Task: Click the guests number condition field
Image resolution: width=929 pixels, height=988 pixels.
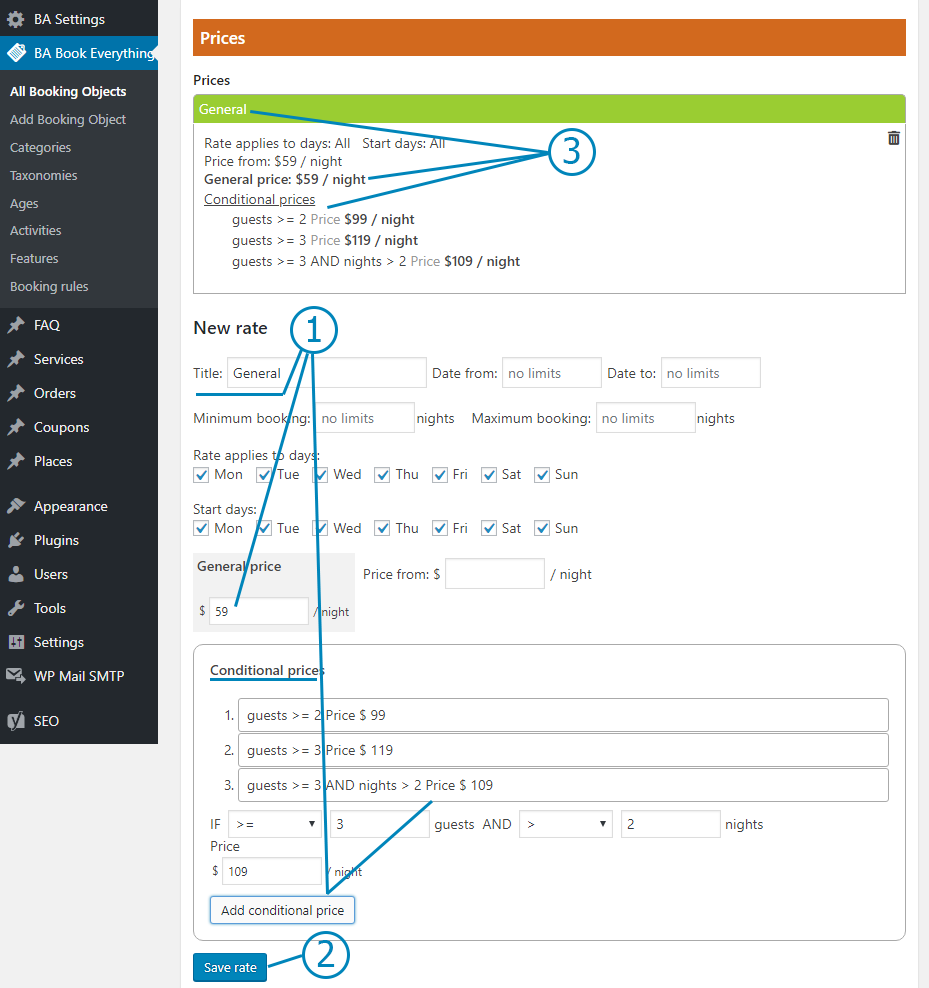Action: pos(380,824)
